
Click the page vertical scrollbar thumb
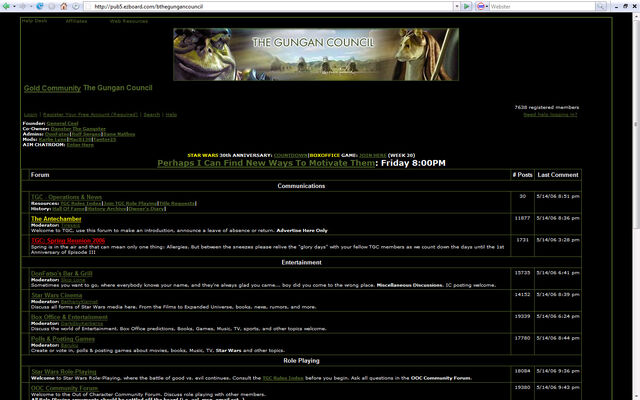pyautogui.click(x=636, y=124)
